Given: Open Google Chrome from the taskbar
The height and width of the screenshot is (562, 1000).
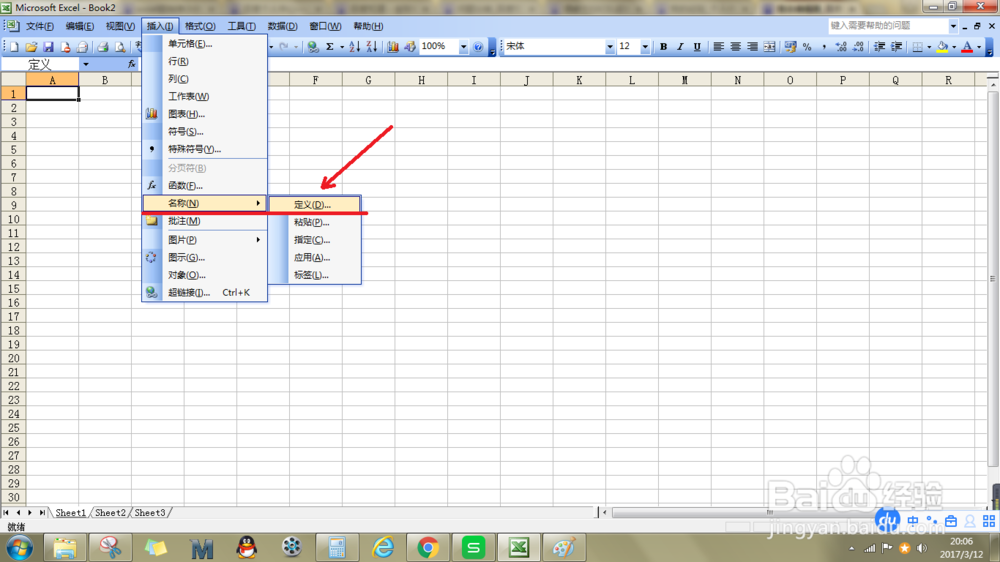Looking at the screenshot, I should (428, 547).
